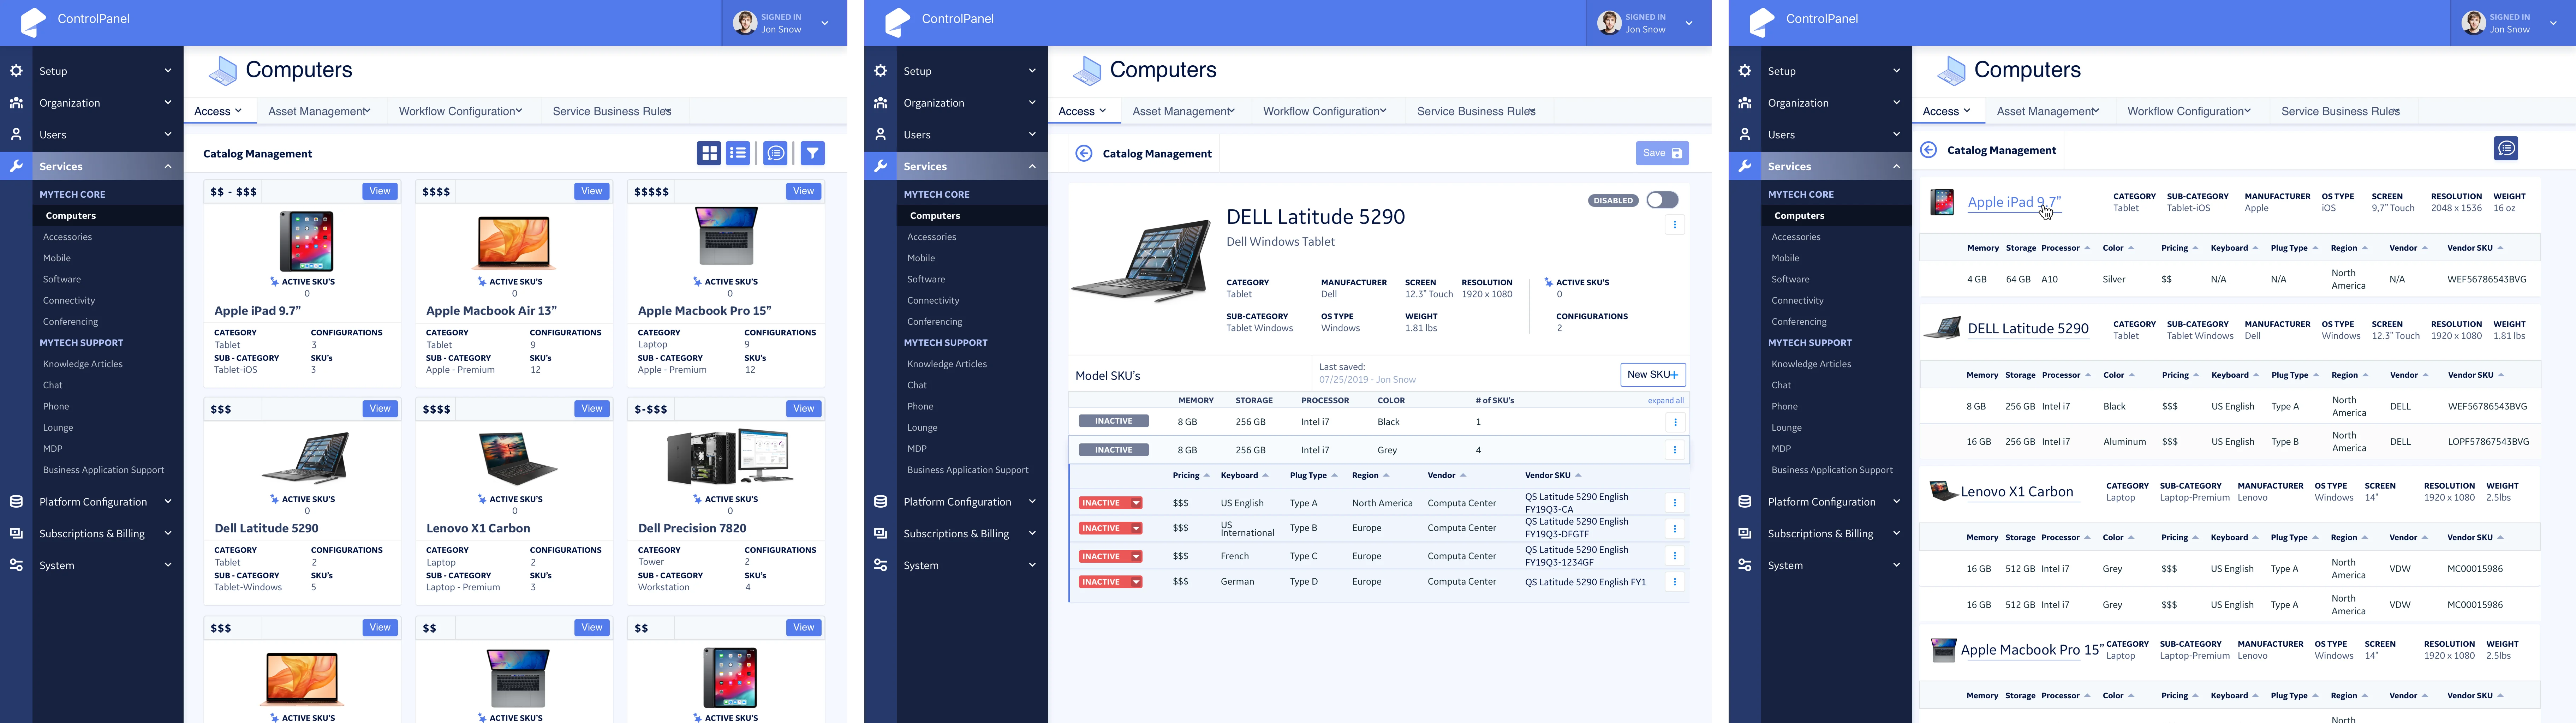Viewport: 2576px width, 723px height.
Task: Open the three-dot menu on the 8 GB Black SKU row
Action: click(1675, 422)
